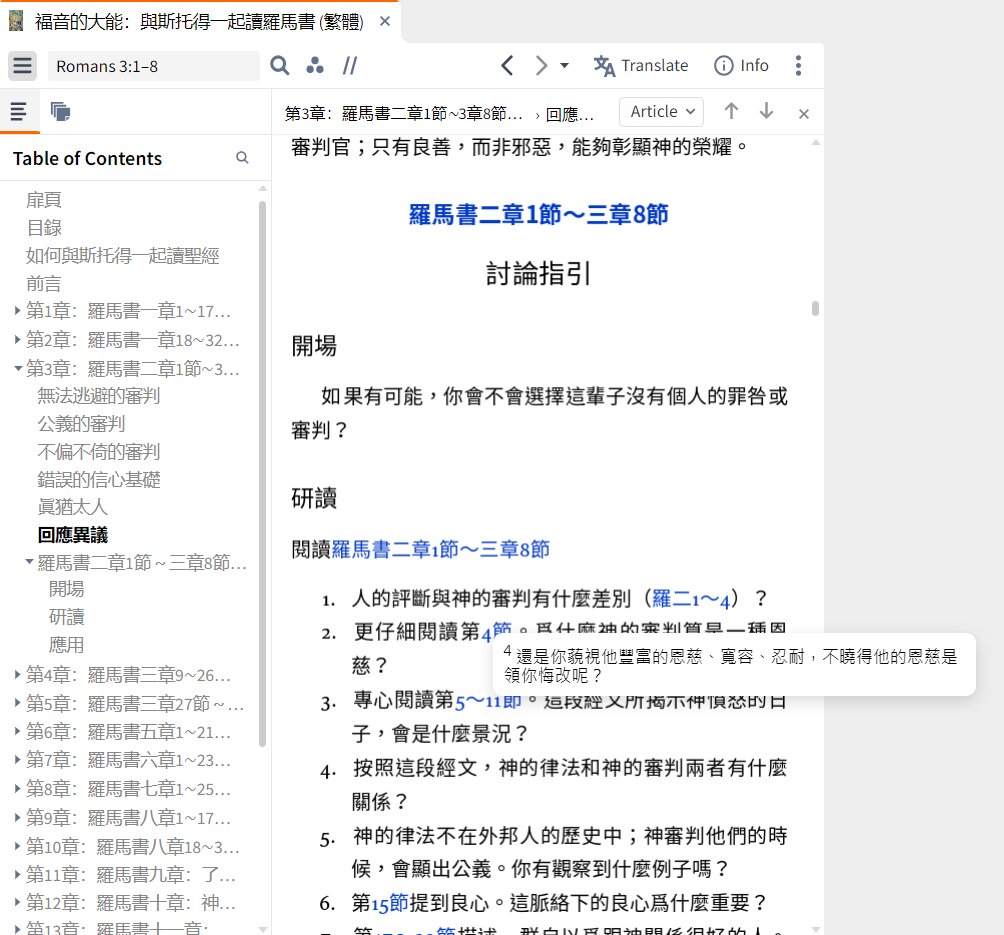Toggle the parallel resources slashes icon

(x=350, y=65)
